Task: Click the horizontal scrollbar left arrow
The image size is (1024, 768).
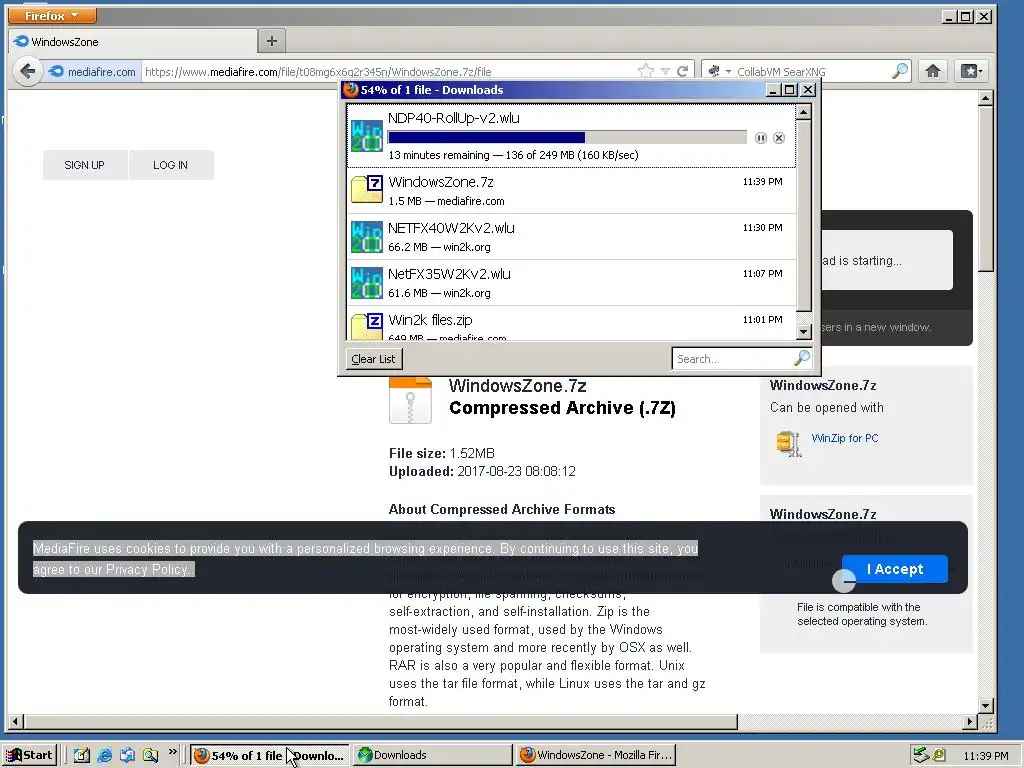Action: (x=16, y=722)
